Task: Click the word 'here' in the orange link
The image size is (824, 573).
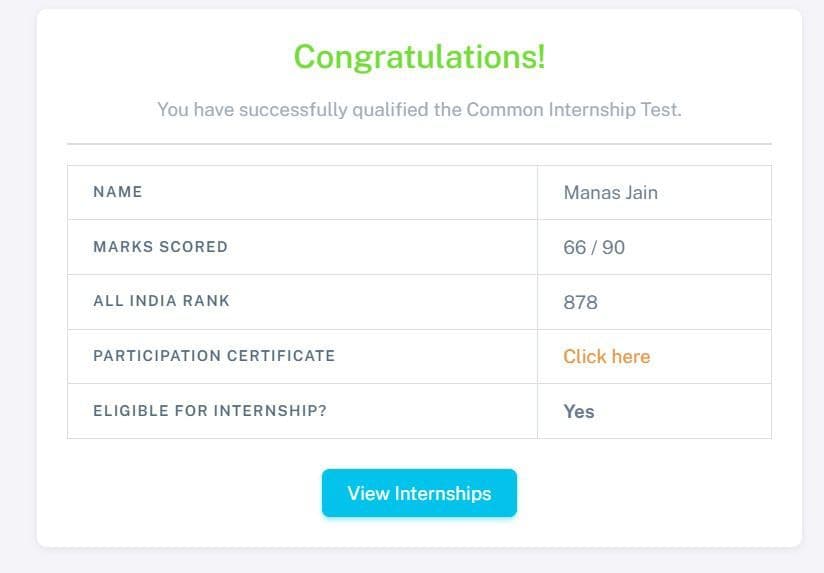Action: (x=630, y=356)
